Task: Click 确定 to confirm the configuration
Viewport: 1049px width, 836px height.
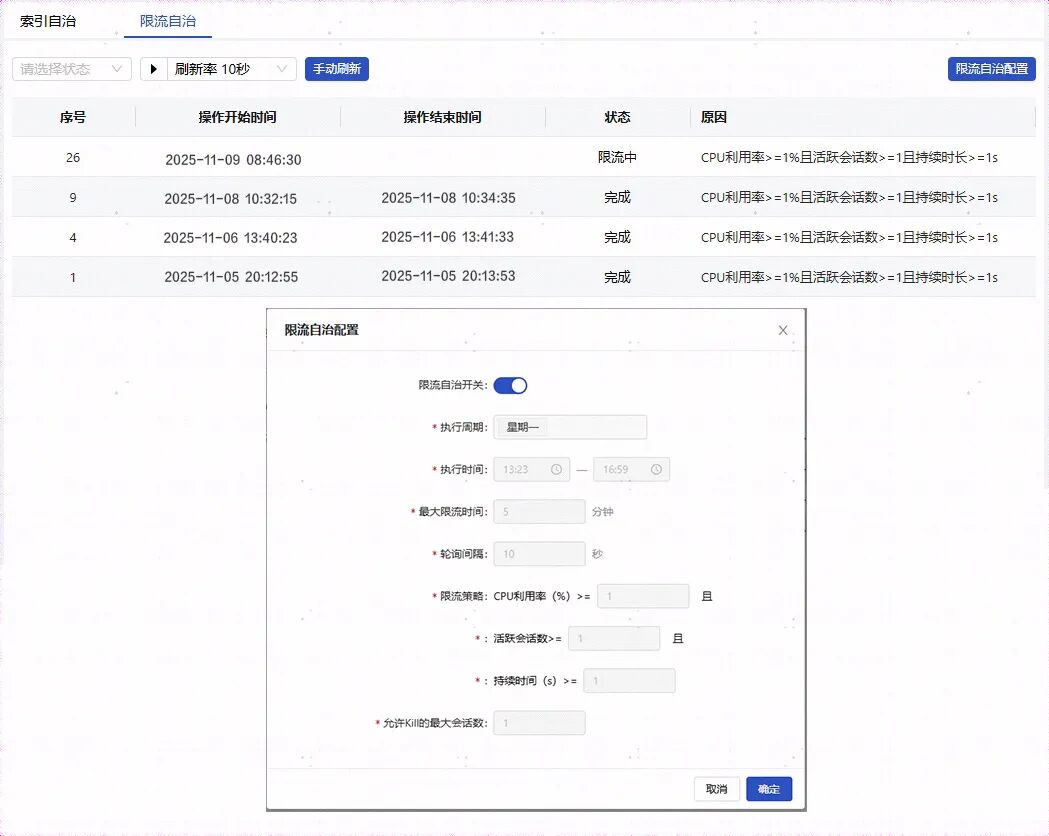Action: tap(768, 789)
